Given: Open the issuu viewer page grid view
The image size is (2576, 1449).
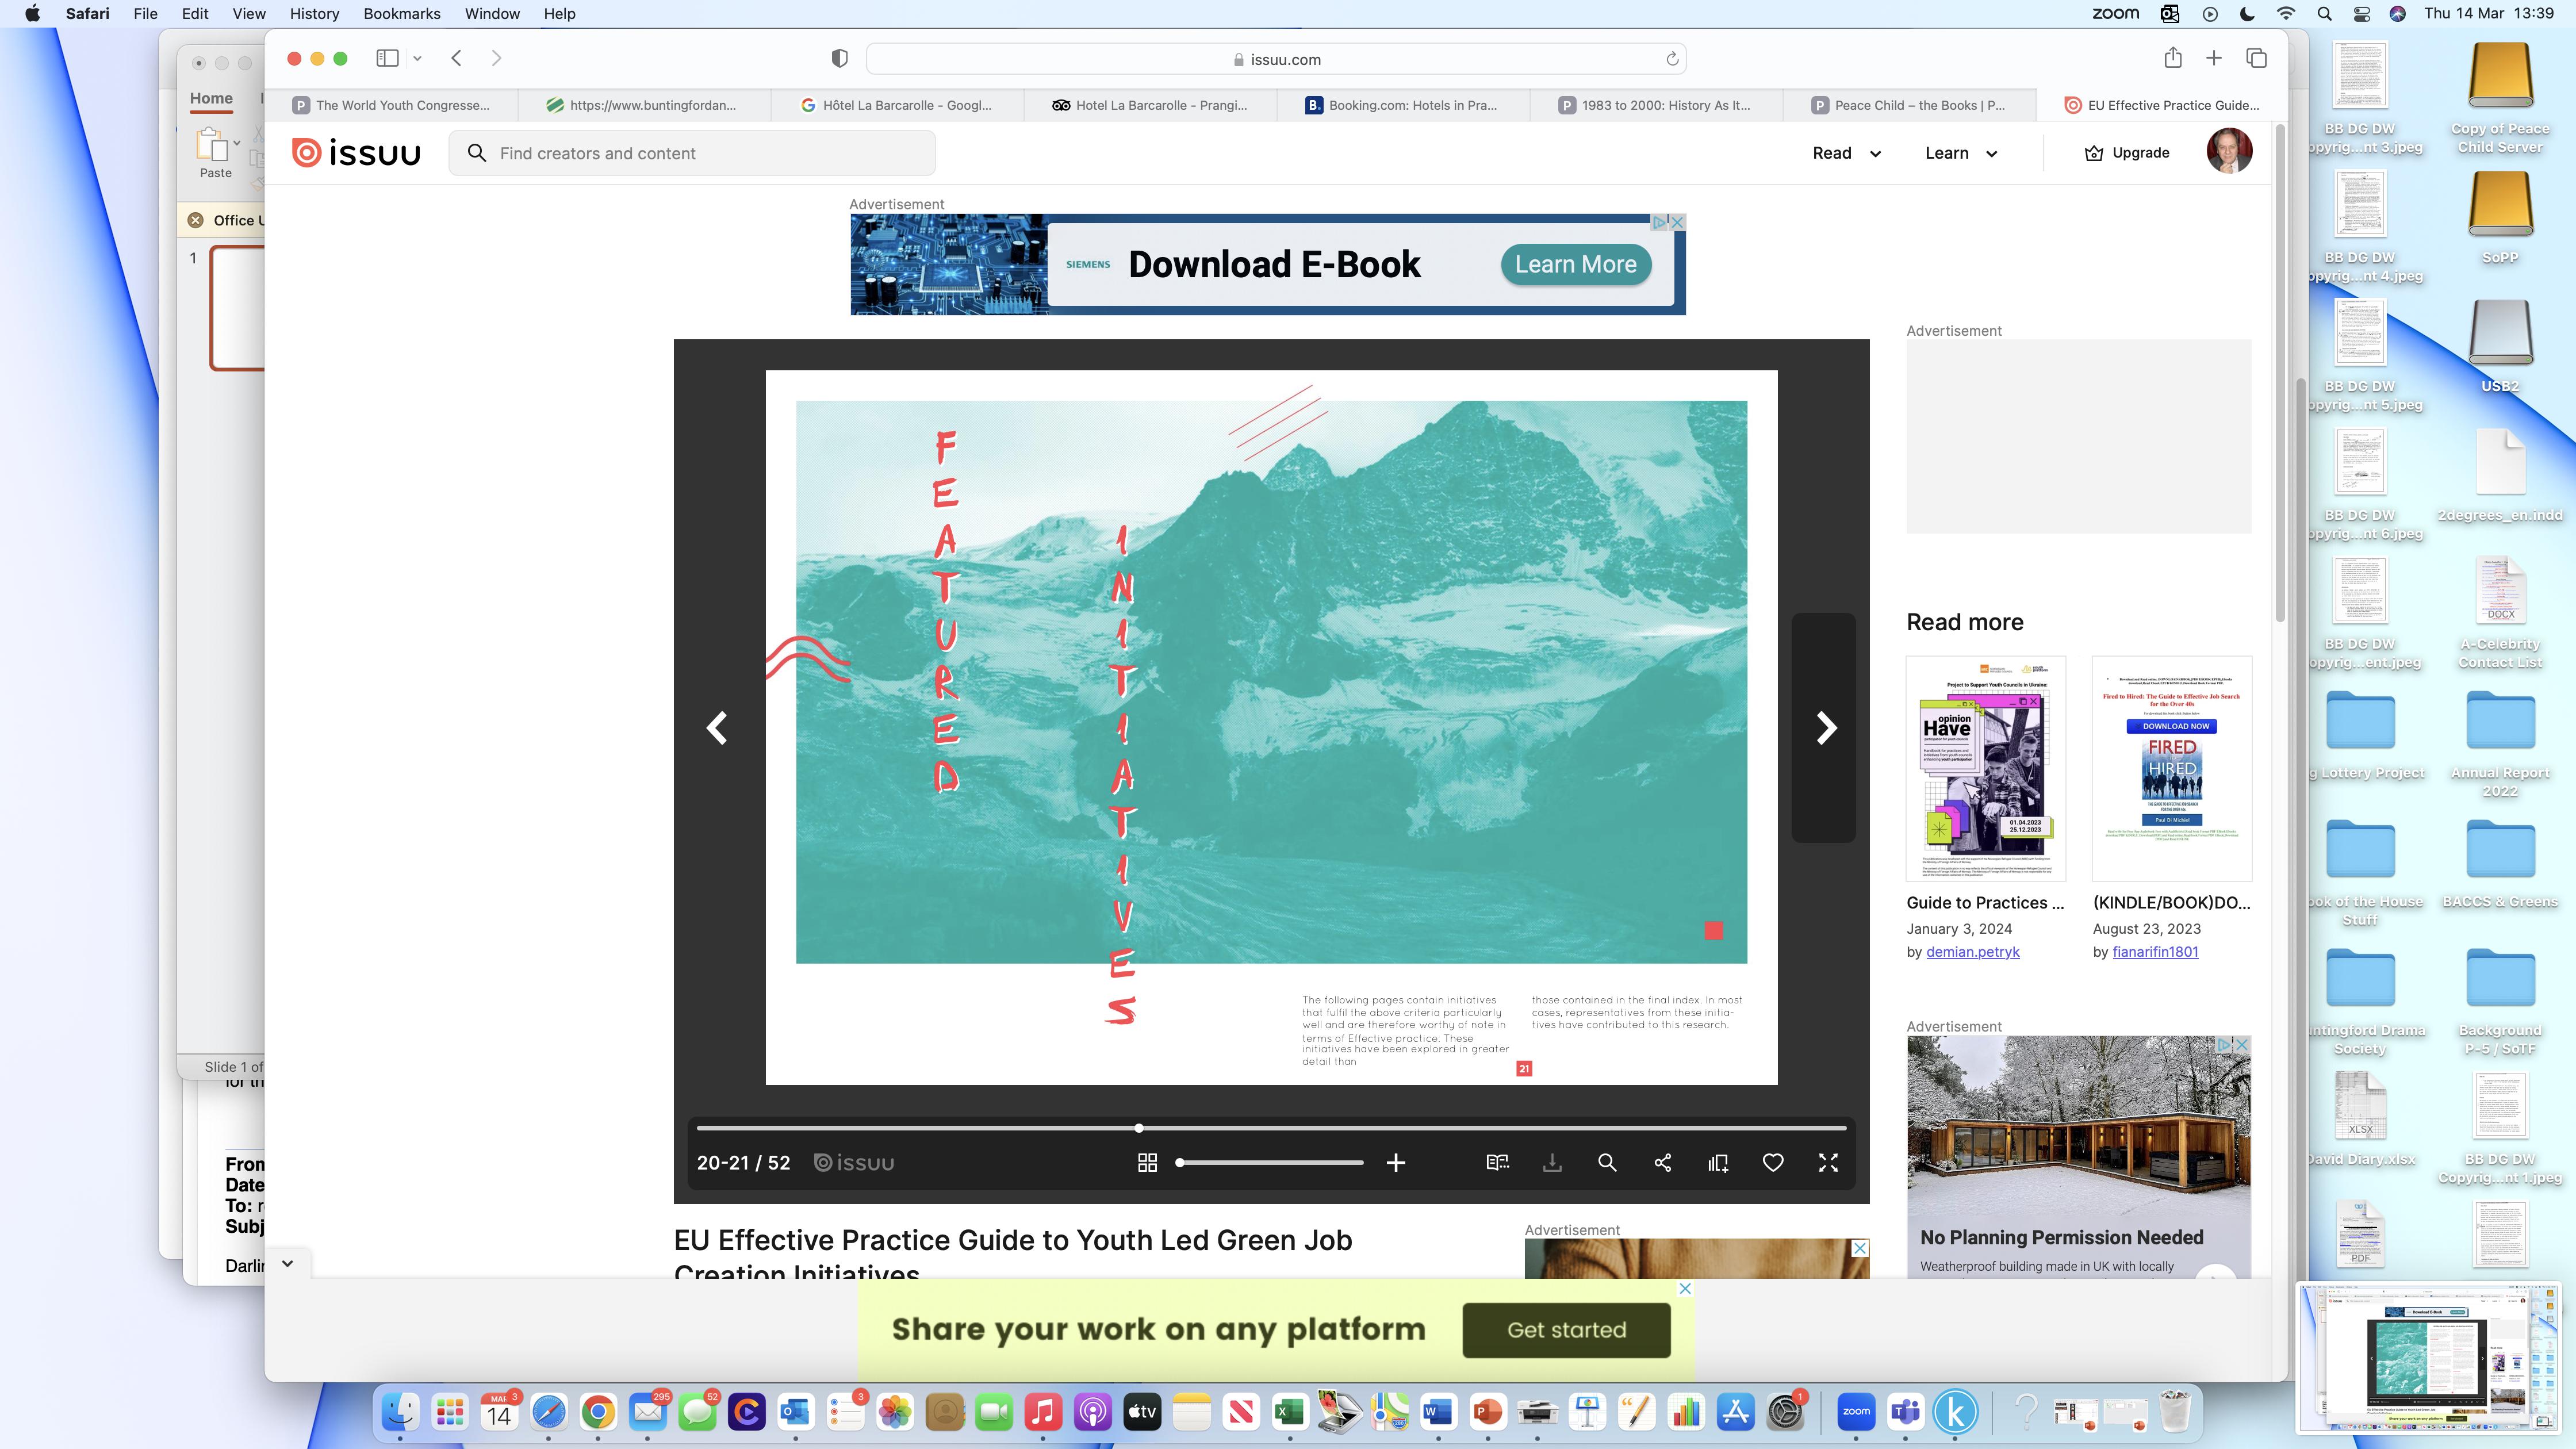Looking at the screenshot, I should pos(1147,1163).
